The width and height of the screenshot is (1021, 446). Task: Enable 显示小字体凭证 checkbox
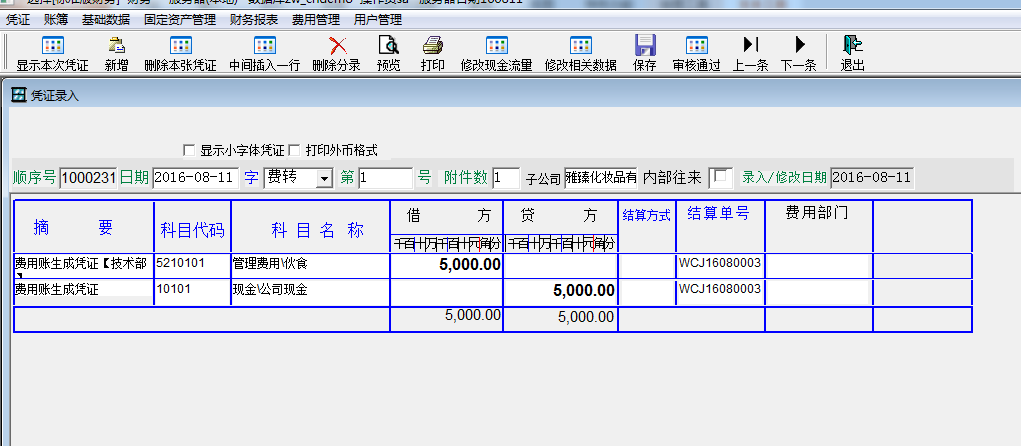point(189,150)
